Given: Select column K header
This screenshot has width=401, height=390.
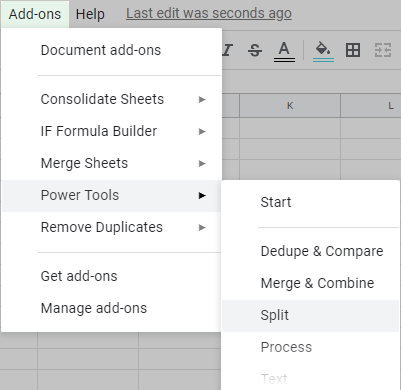Looking at the screenshot, I should (290, 106).
